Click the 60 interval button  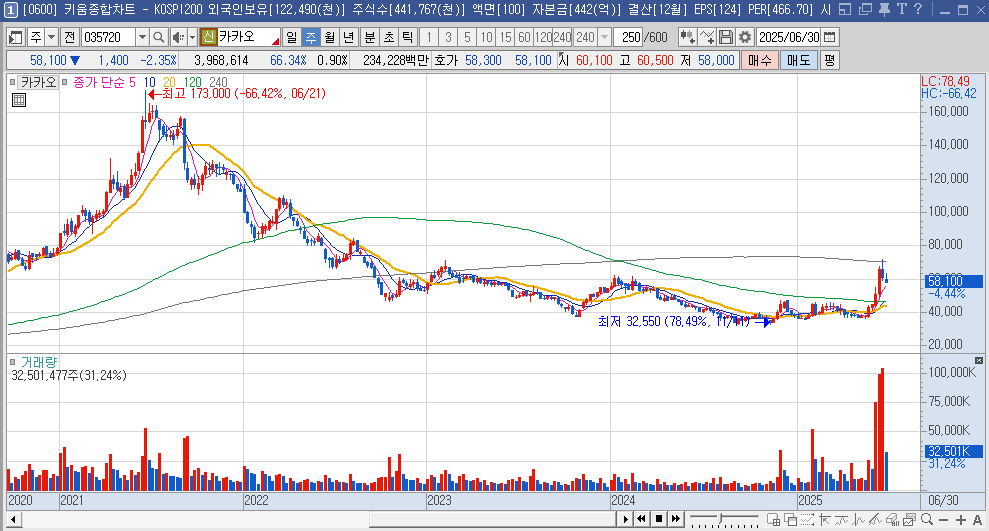click(x=524, y=37)
